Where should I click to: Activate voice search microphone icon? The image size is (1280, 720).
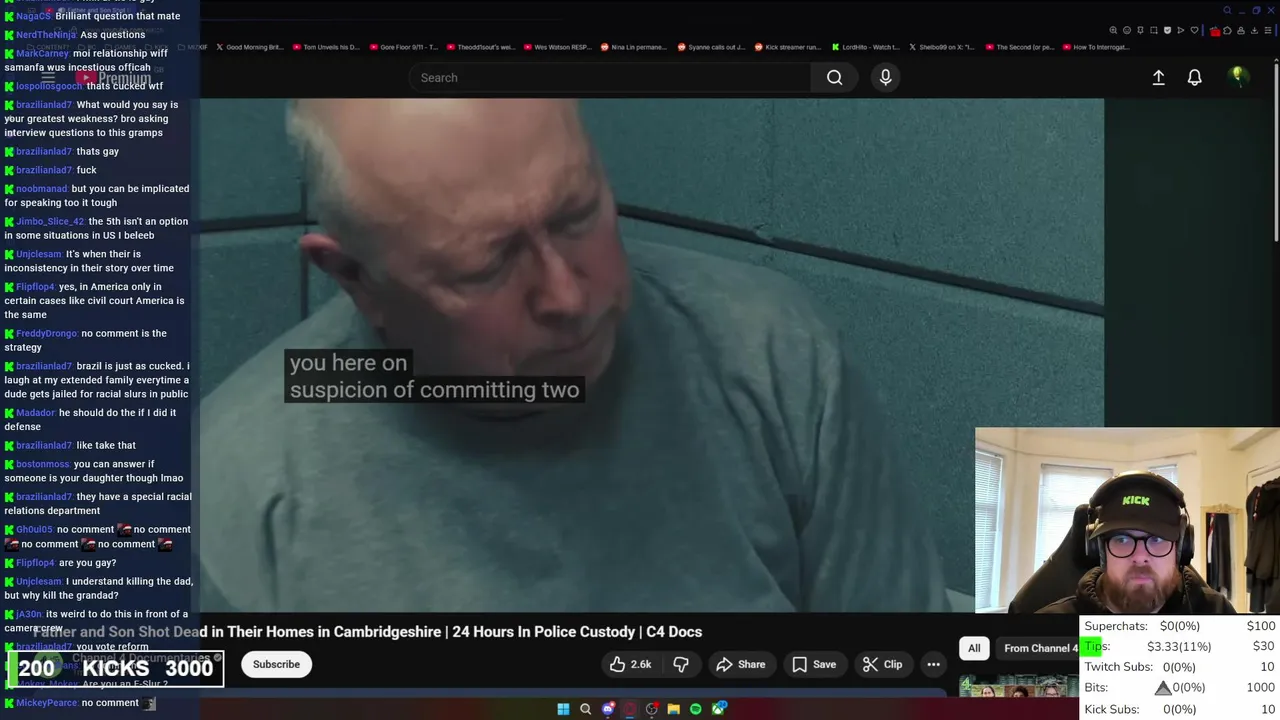(885, 77)
